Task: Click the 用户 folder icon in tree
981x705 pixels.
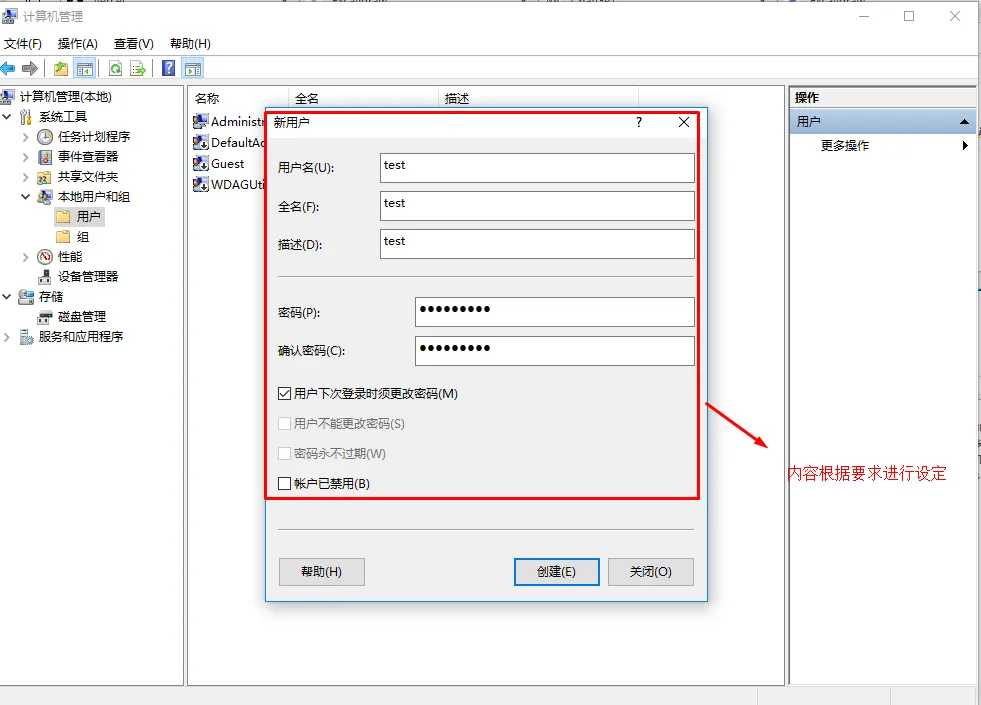Action: click(63, 216)
